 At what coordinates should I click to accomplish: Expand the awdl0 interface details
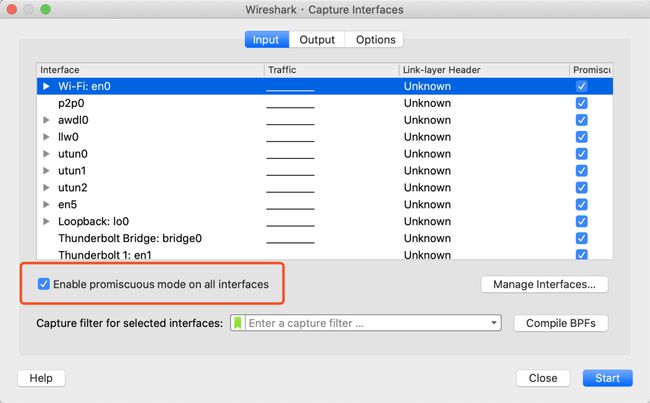(46, 120)
